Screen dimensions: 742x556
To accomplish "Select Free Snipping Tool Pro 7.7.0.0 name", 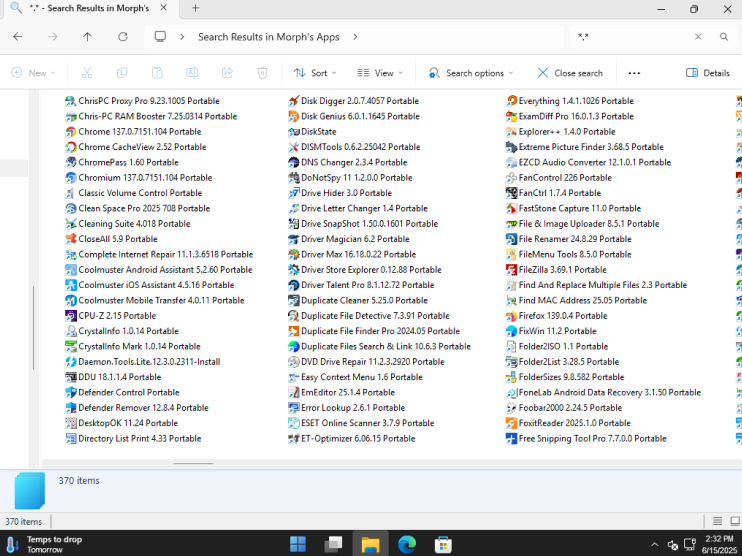I will coord(592,439).
